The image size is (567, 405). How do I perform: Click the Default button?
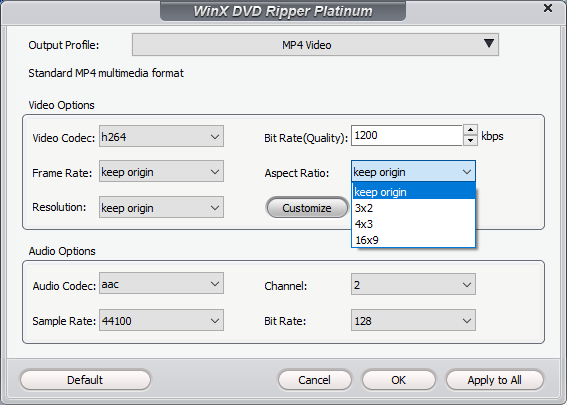click(85, 380)
